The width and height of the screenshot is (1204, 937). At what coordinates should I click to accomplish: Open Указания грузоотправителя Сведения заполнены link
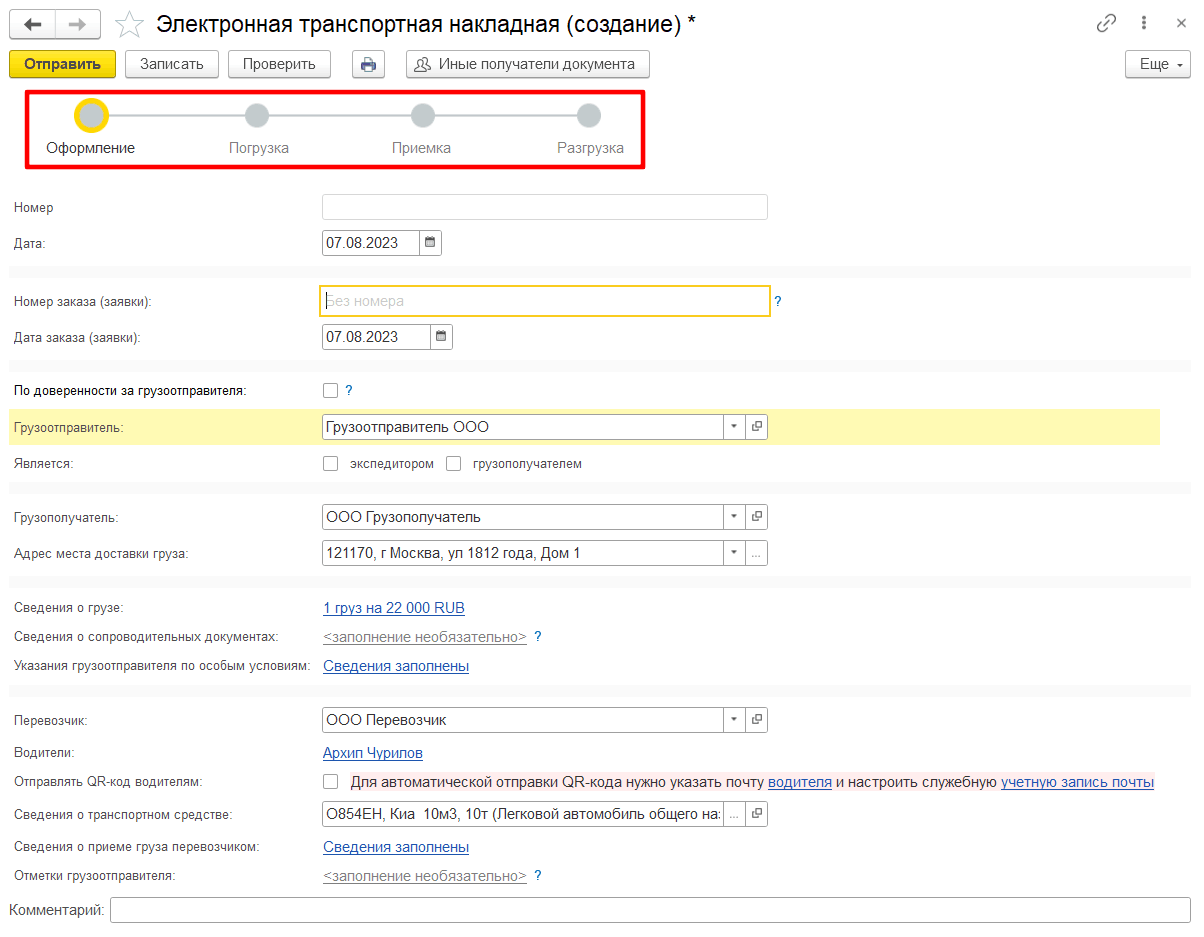tap(396, 666)
